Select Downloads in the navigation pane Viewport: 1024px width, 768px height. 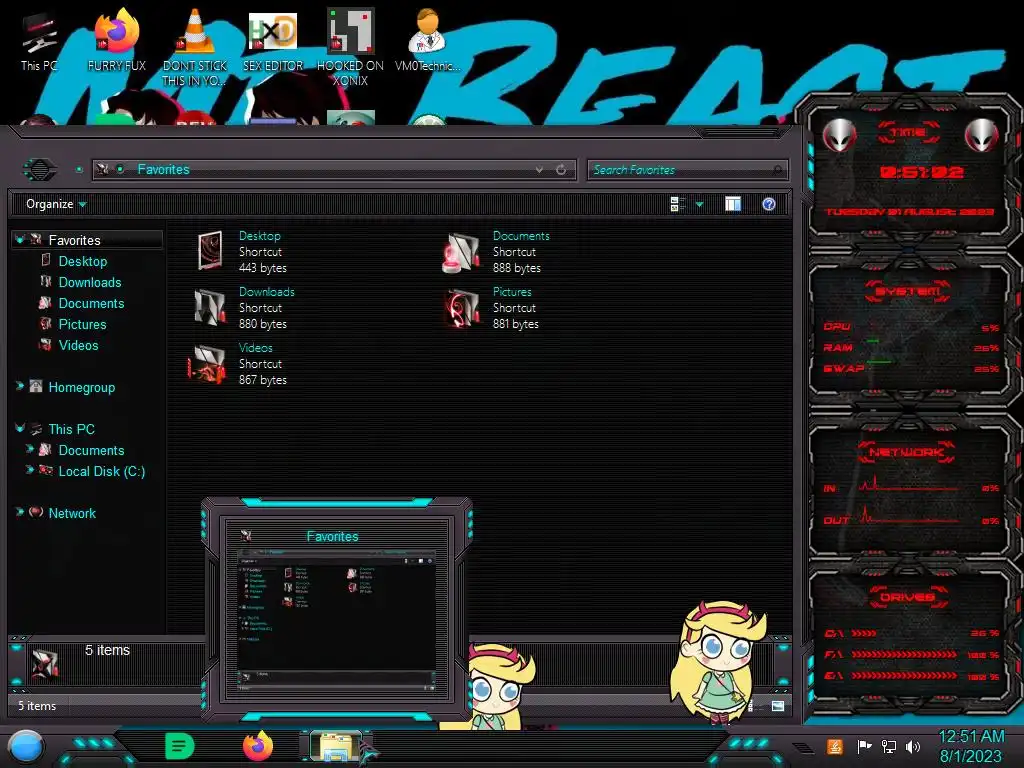coord(90,282)
